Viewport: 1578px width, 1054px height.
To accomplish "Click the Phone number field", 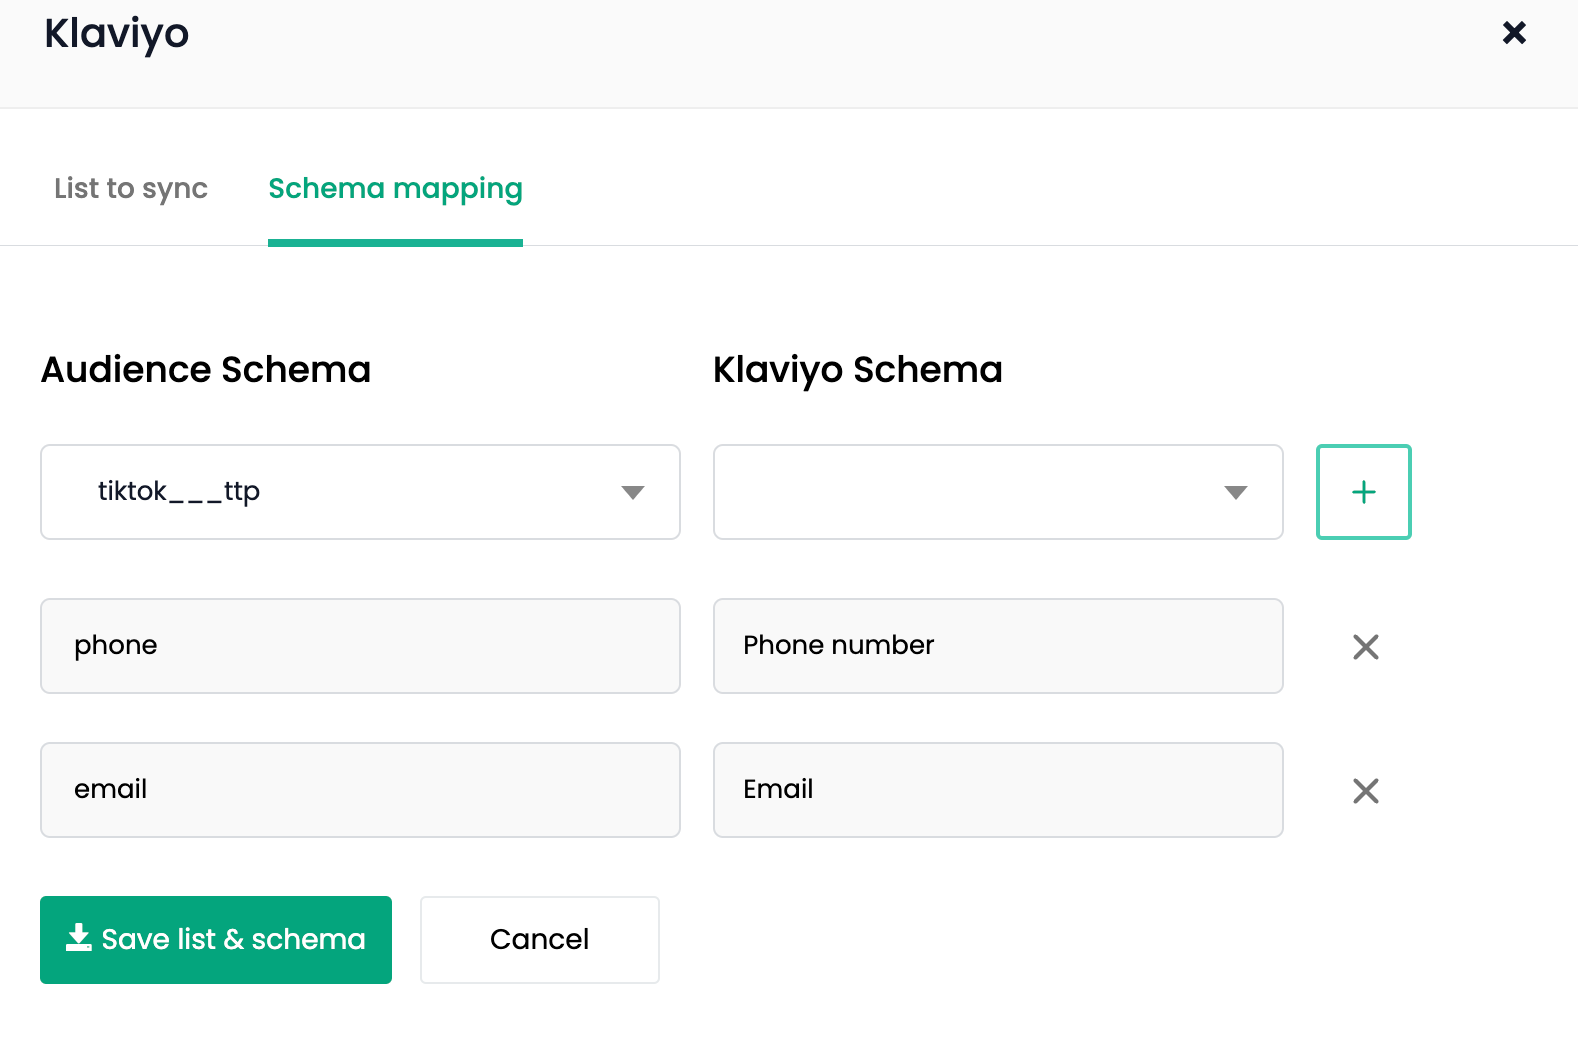I will pos(997,646).
